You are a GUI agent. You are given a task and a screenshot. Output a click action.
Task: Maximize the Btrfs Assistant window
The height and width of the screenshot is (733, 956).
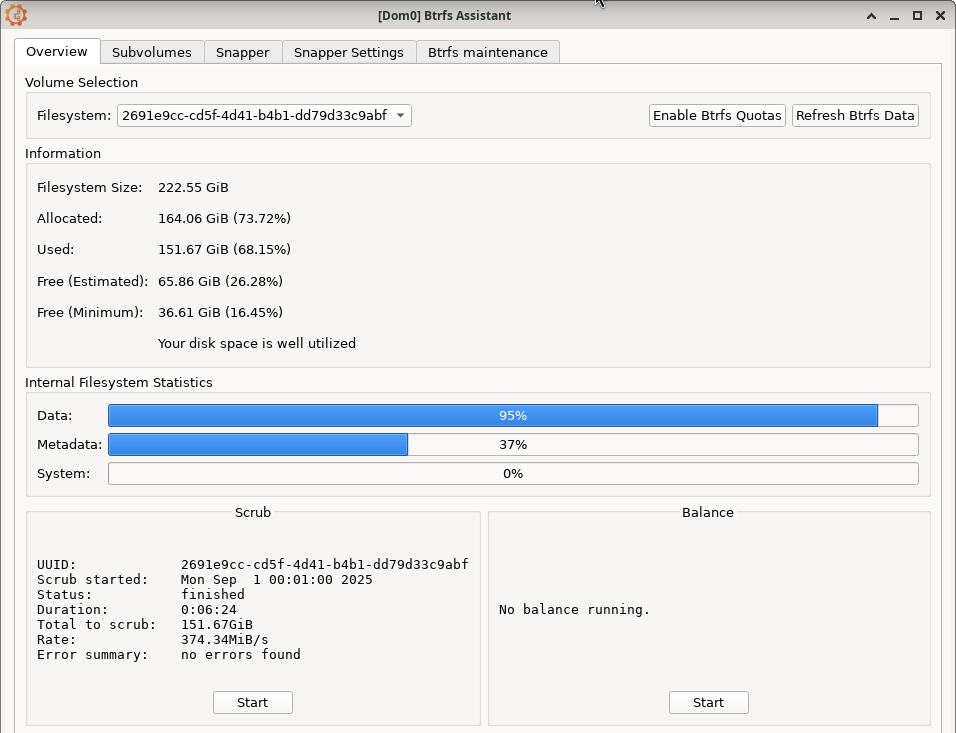pos(917,16)
